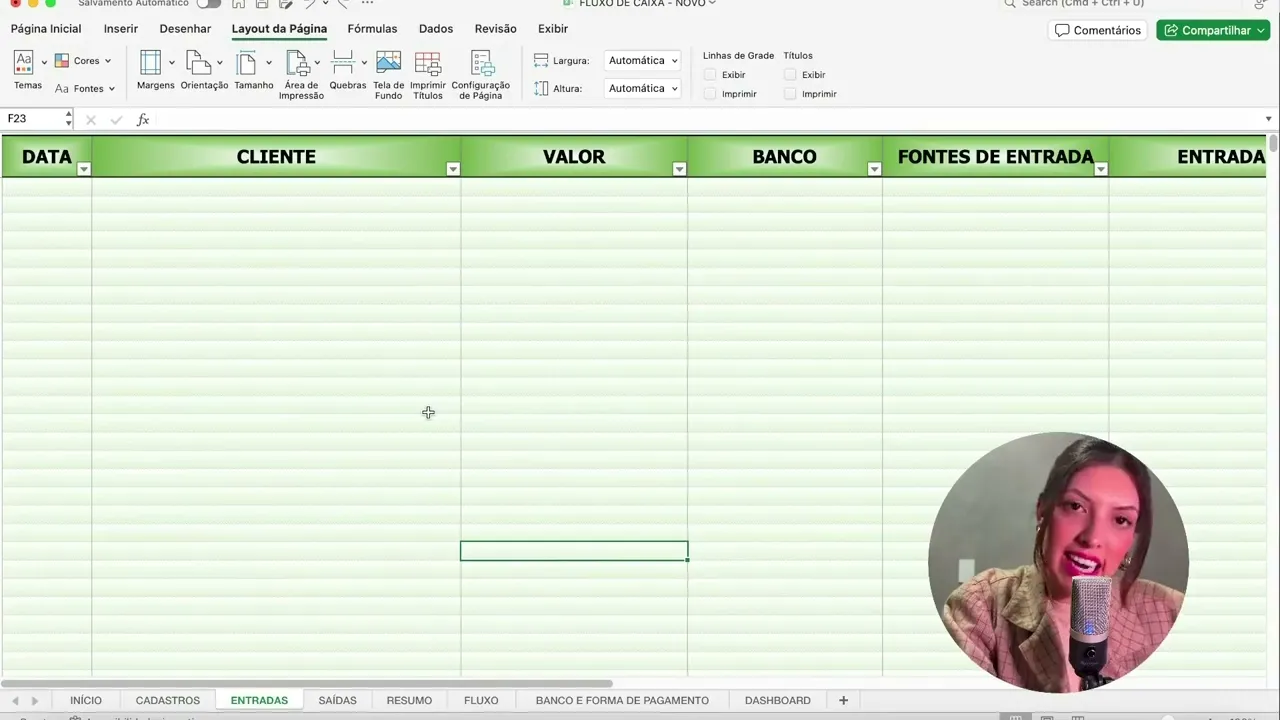Screen dimensions: 1280x720
Task: Click the Name Box showing F23
Action: 32,119
